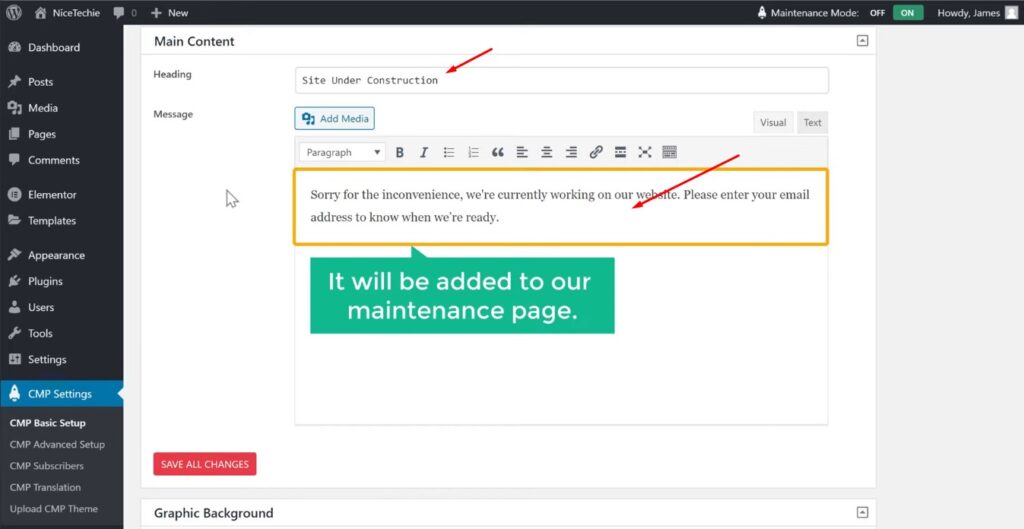Click the Plugins plug icon

tap(14, 281)
